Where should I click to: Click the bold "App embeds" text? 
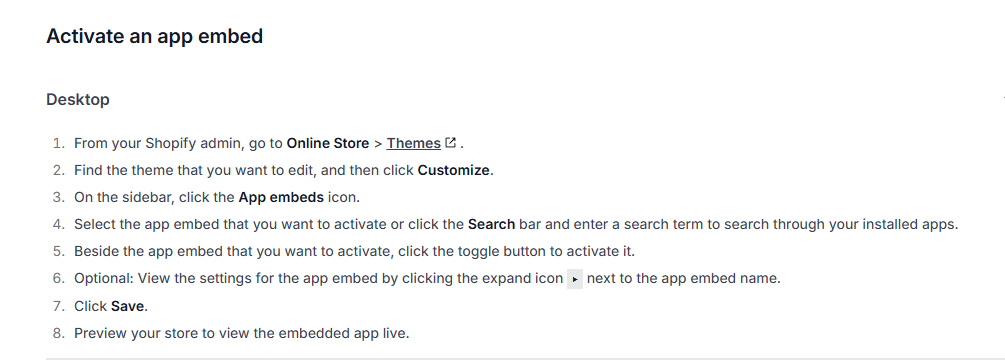click(281, 198)
